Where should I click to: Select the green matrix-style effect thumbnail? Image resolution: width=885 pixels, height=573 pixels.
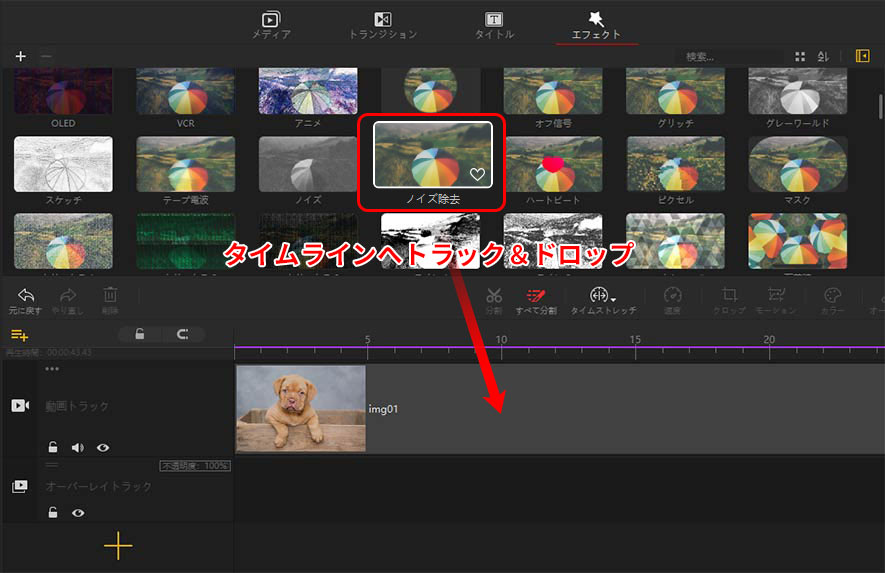(x=186, y=241)
